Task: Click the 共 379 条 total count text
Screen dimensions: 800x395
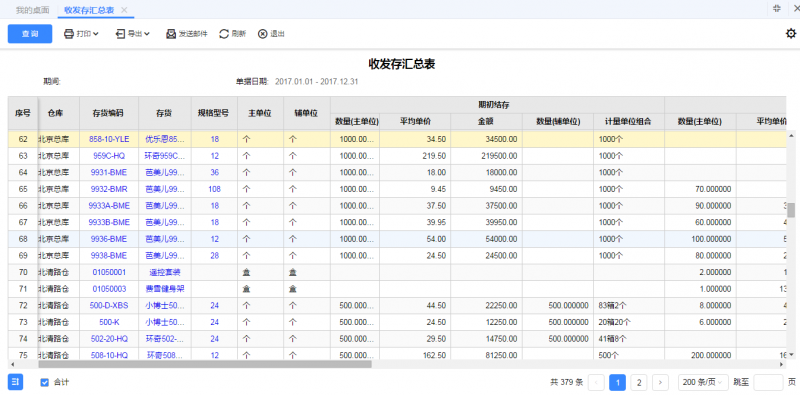Action: 566,382
